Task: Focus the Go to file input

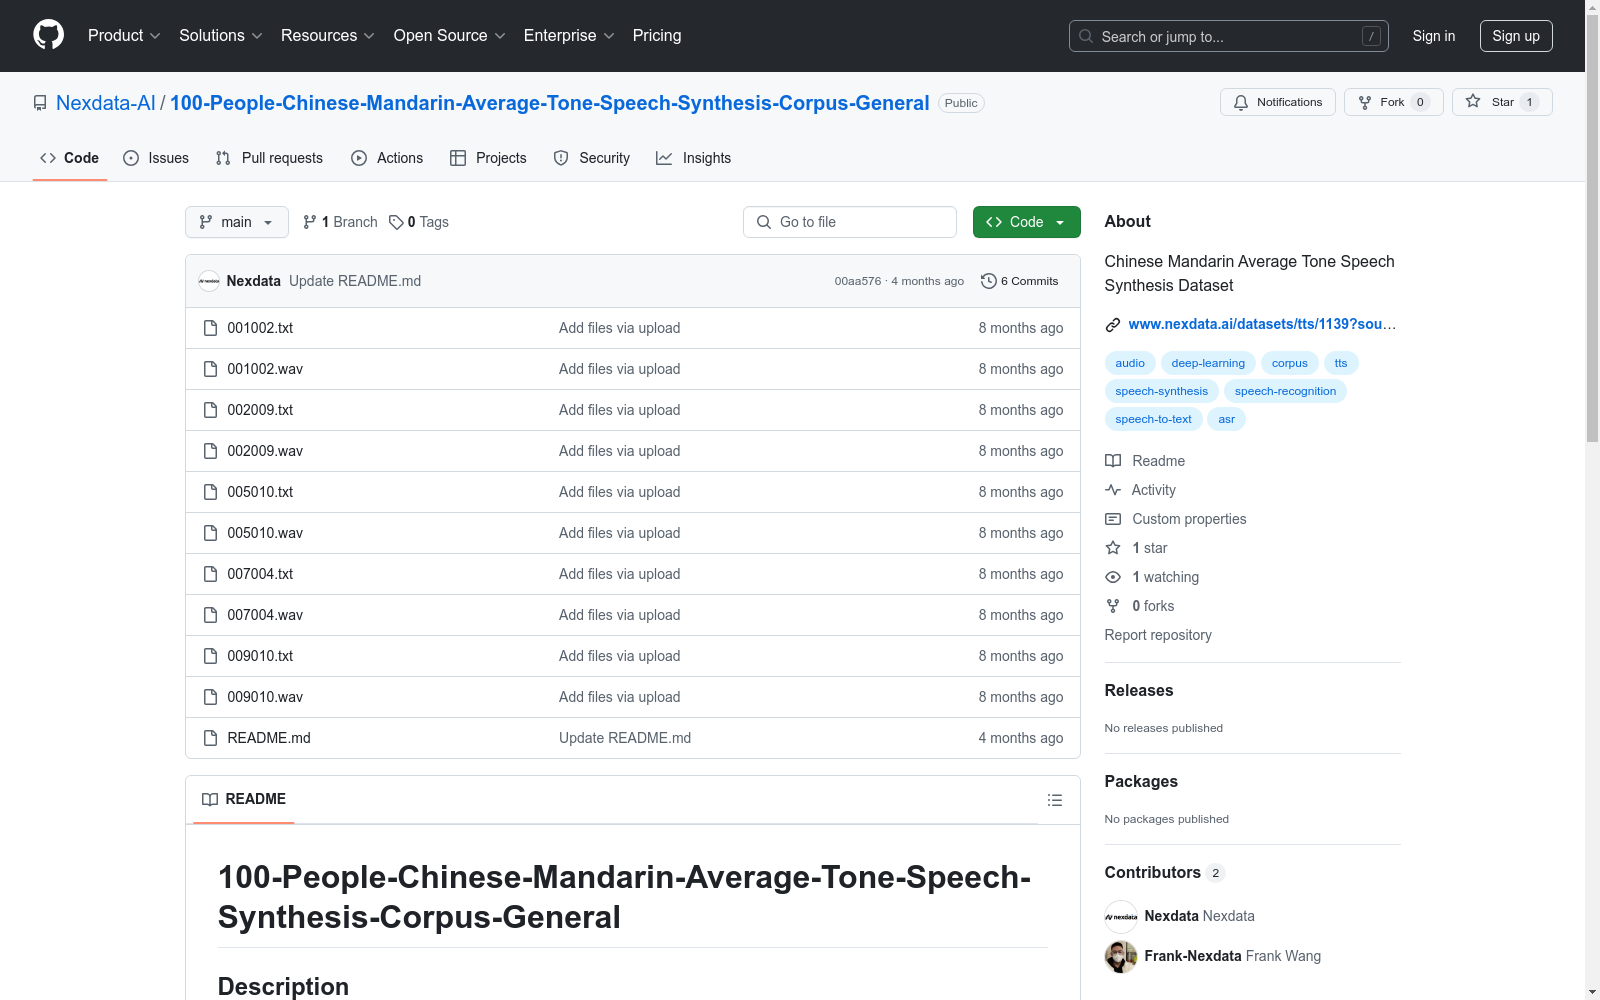Action: [850, 222]
